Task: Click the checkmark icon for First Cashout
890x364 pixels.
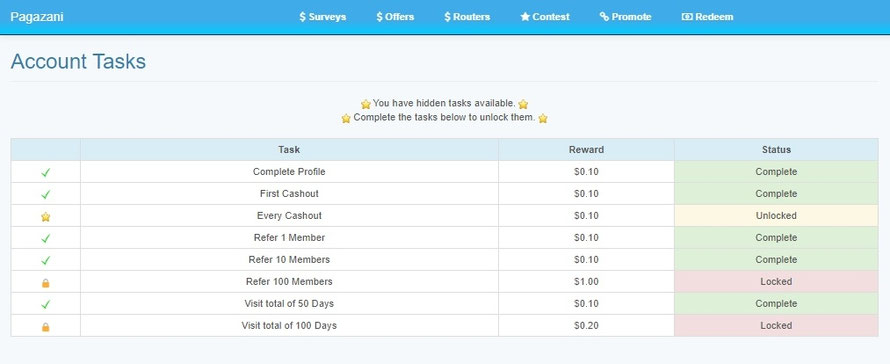Action: point(45,194)
